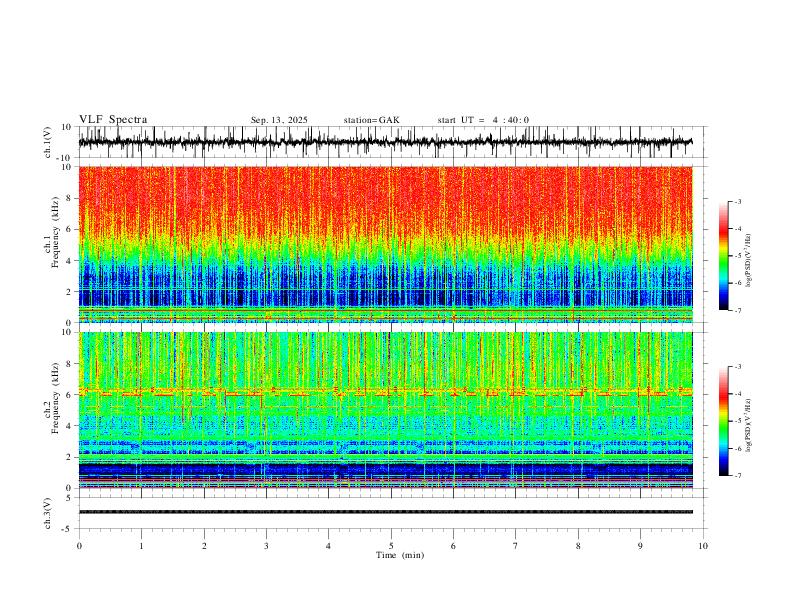Click the 'ch.3(V)' axis label
Image resolution: width=792 pixels, height=612 pixels.
coord(48,513)
